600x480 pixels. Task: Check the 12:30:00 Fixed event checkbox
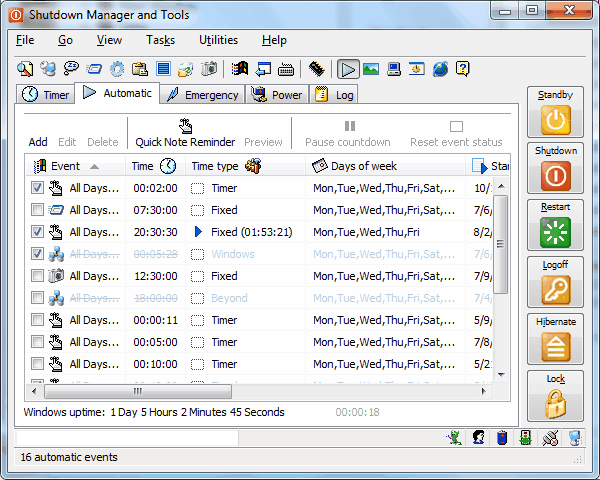click(37, 276)
